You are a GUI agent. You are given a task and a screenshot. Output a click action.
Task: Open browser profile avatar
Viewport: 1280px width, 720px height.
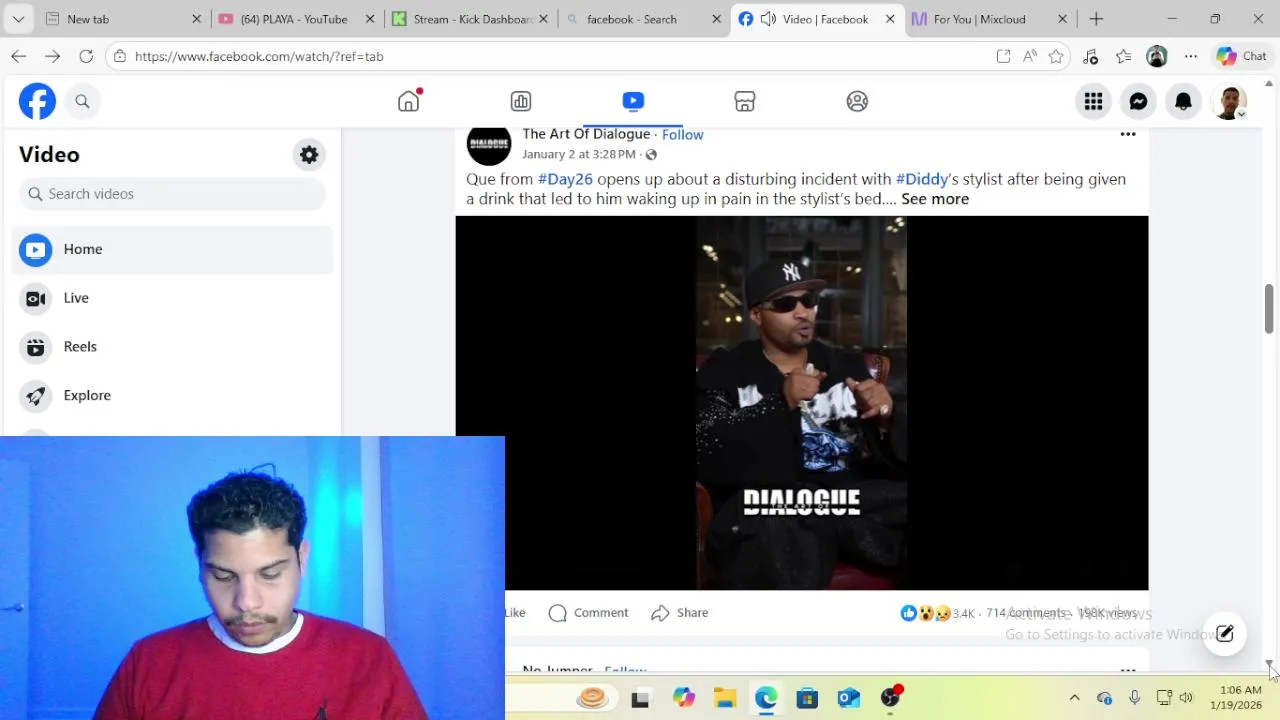point(1157,56)
